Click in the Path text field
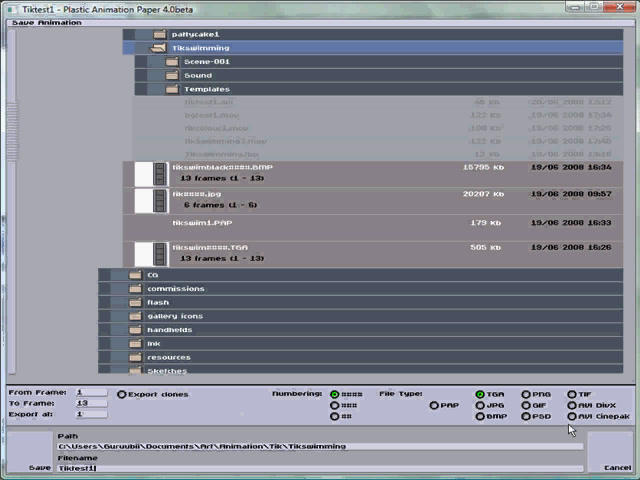Viewport: 640px width, 480px height. point(320,447)
